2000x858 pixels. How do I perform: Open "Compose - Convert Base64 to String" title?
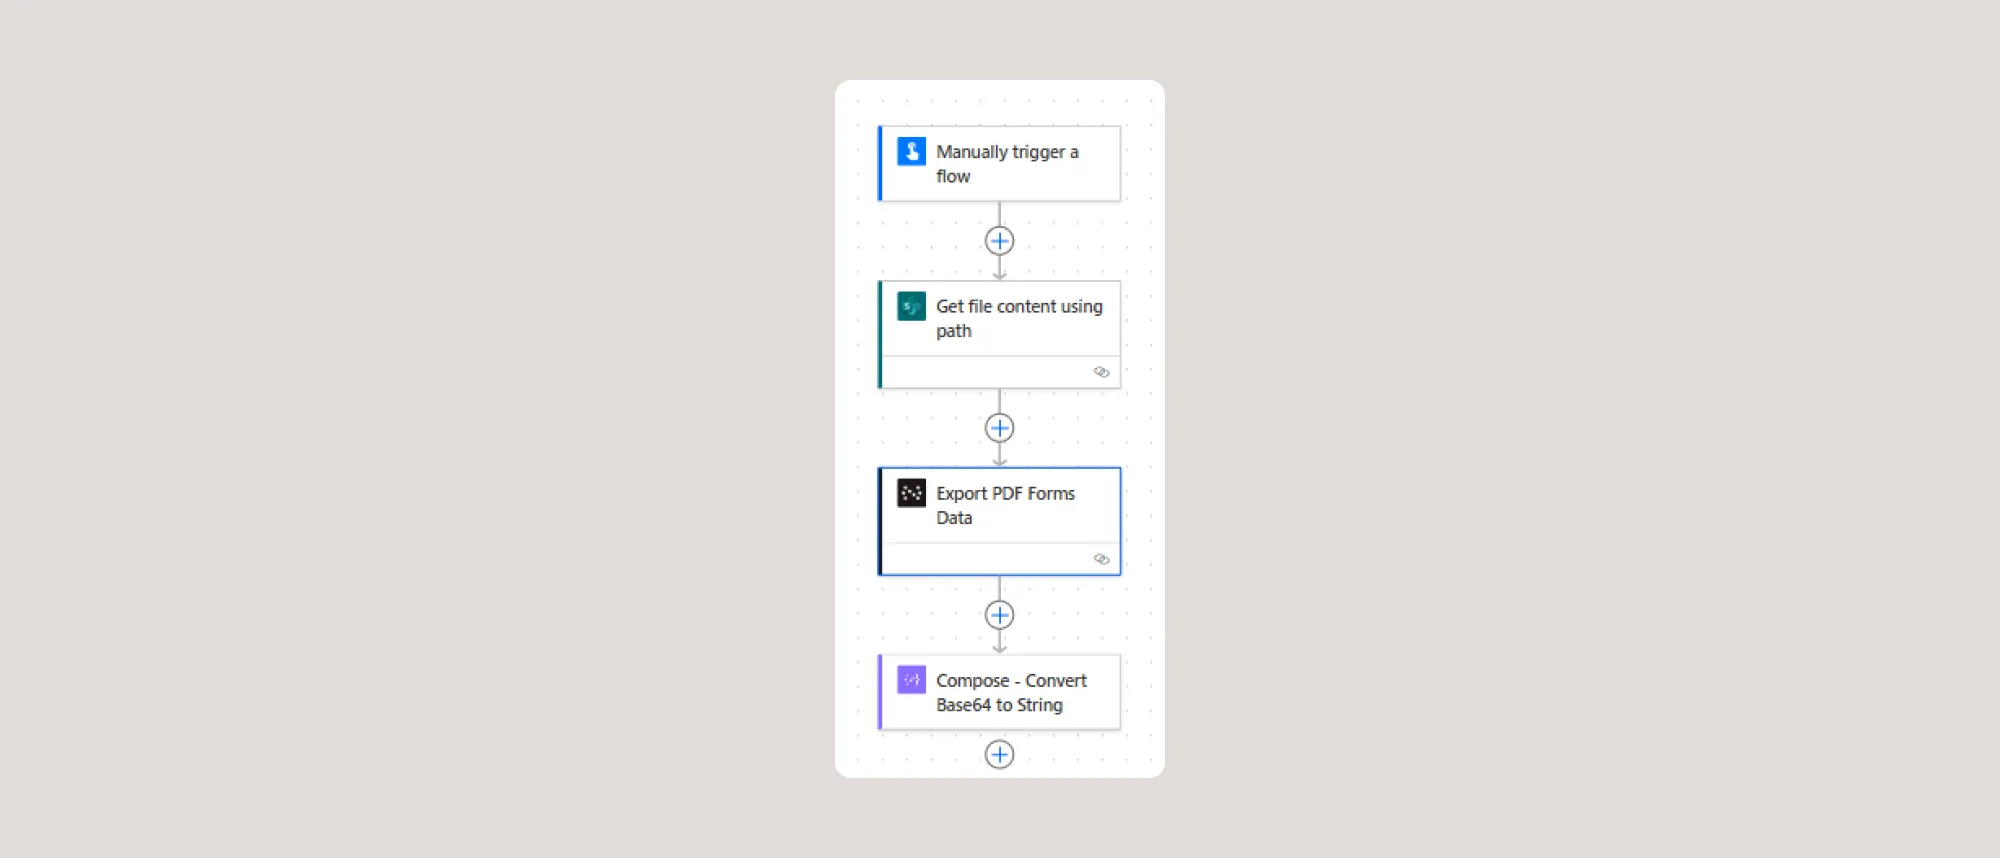click(1011, 692)
